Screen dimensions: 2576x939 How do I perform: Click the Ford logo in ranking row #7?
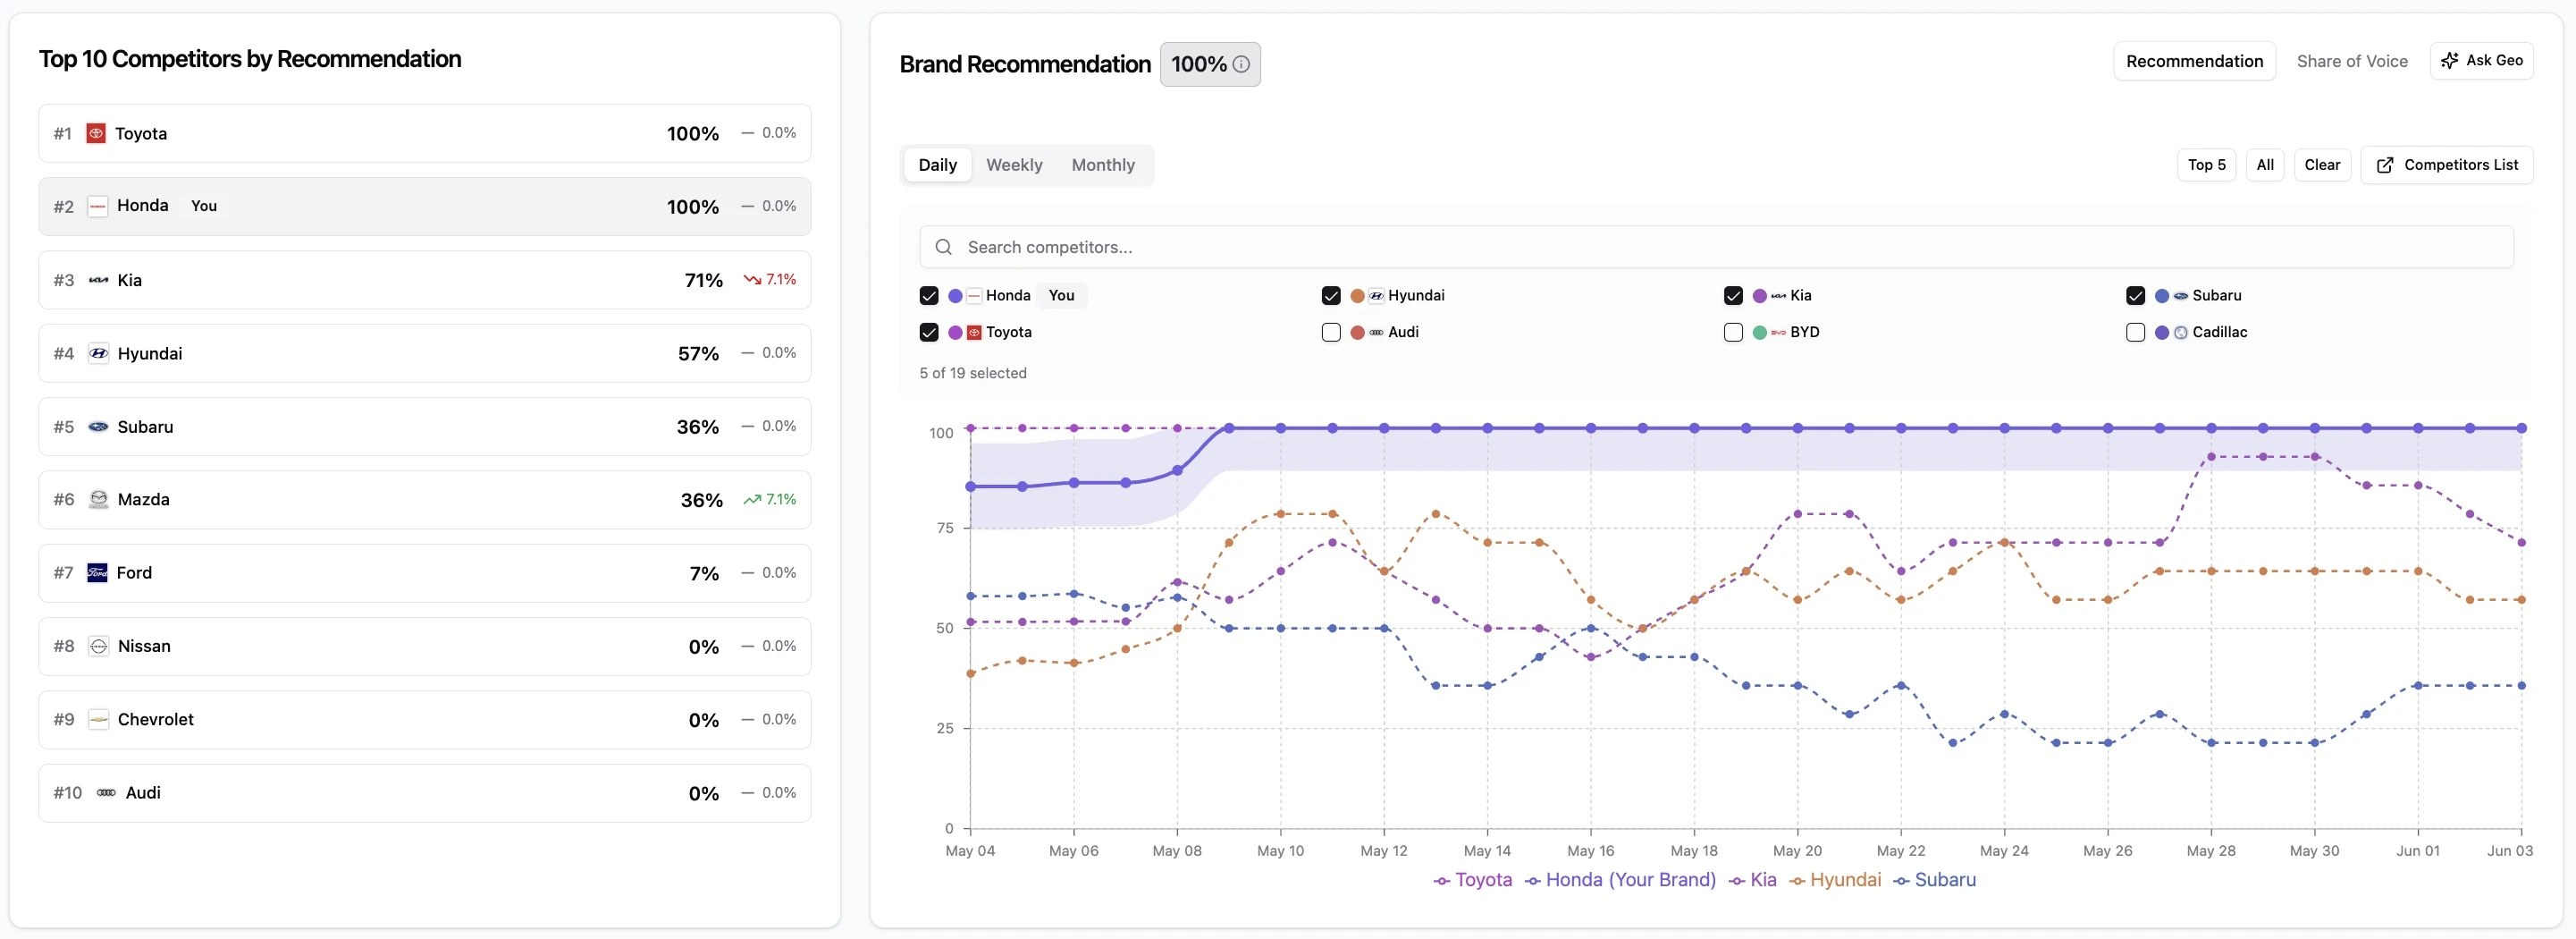(97, 573)
